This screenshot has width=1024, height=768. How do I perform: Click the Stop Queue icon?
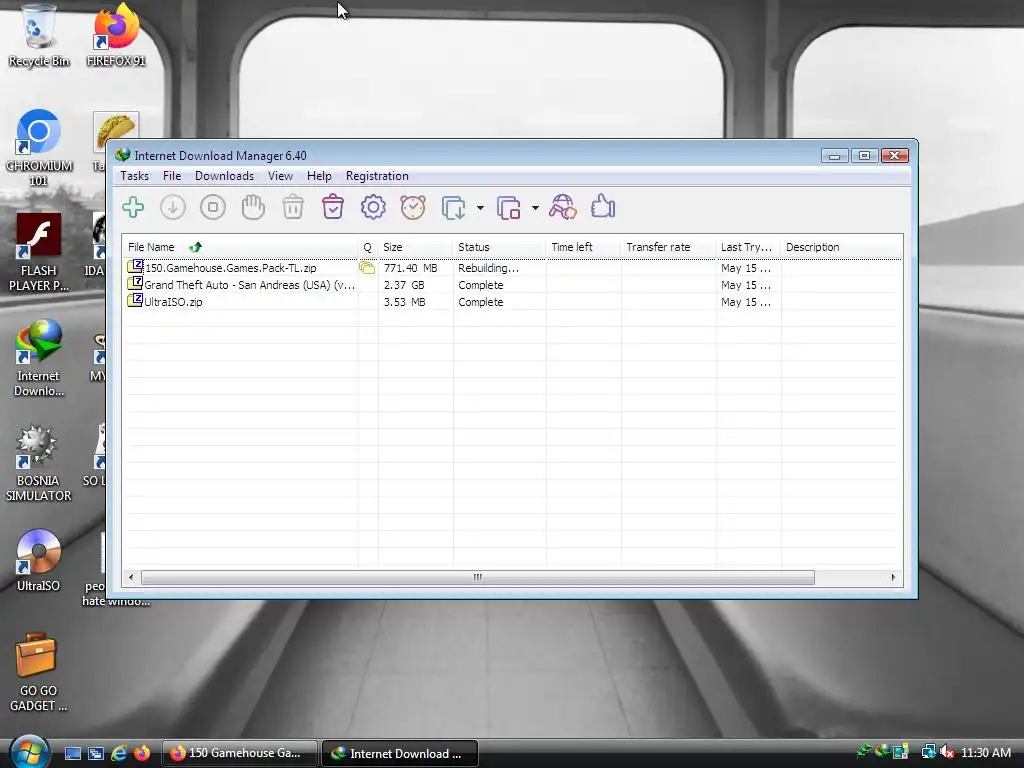tap(509, 208)
